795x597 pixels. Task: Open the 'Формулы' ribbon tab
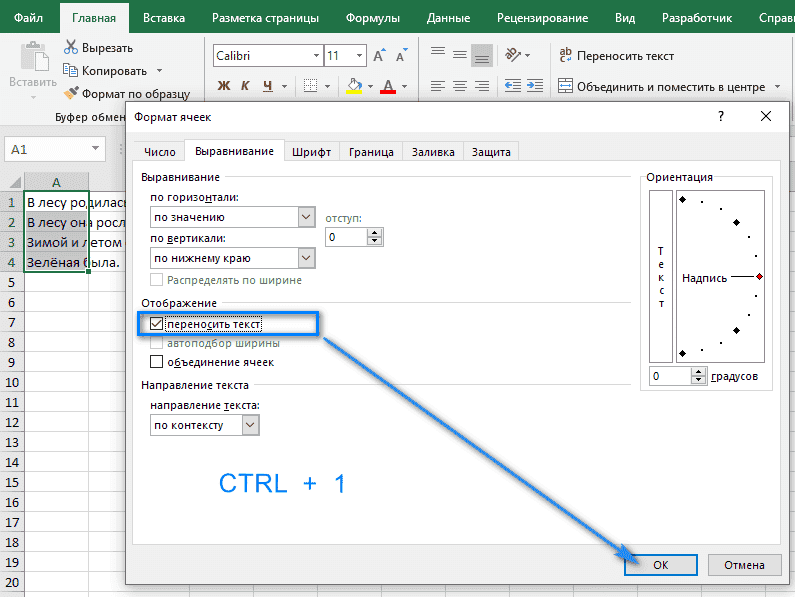point(373,18)
